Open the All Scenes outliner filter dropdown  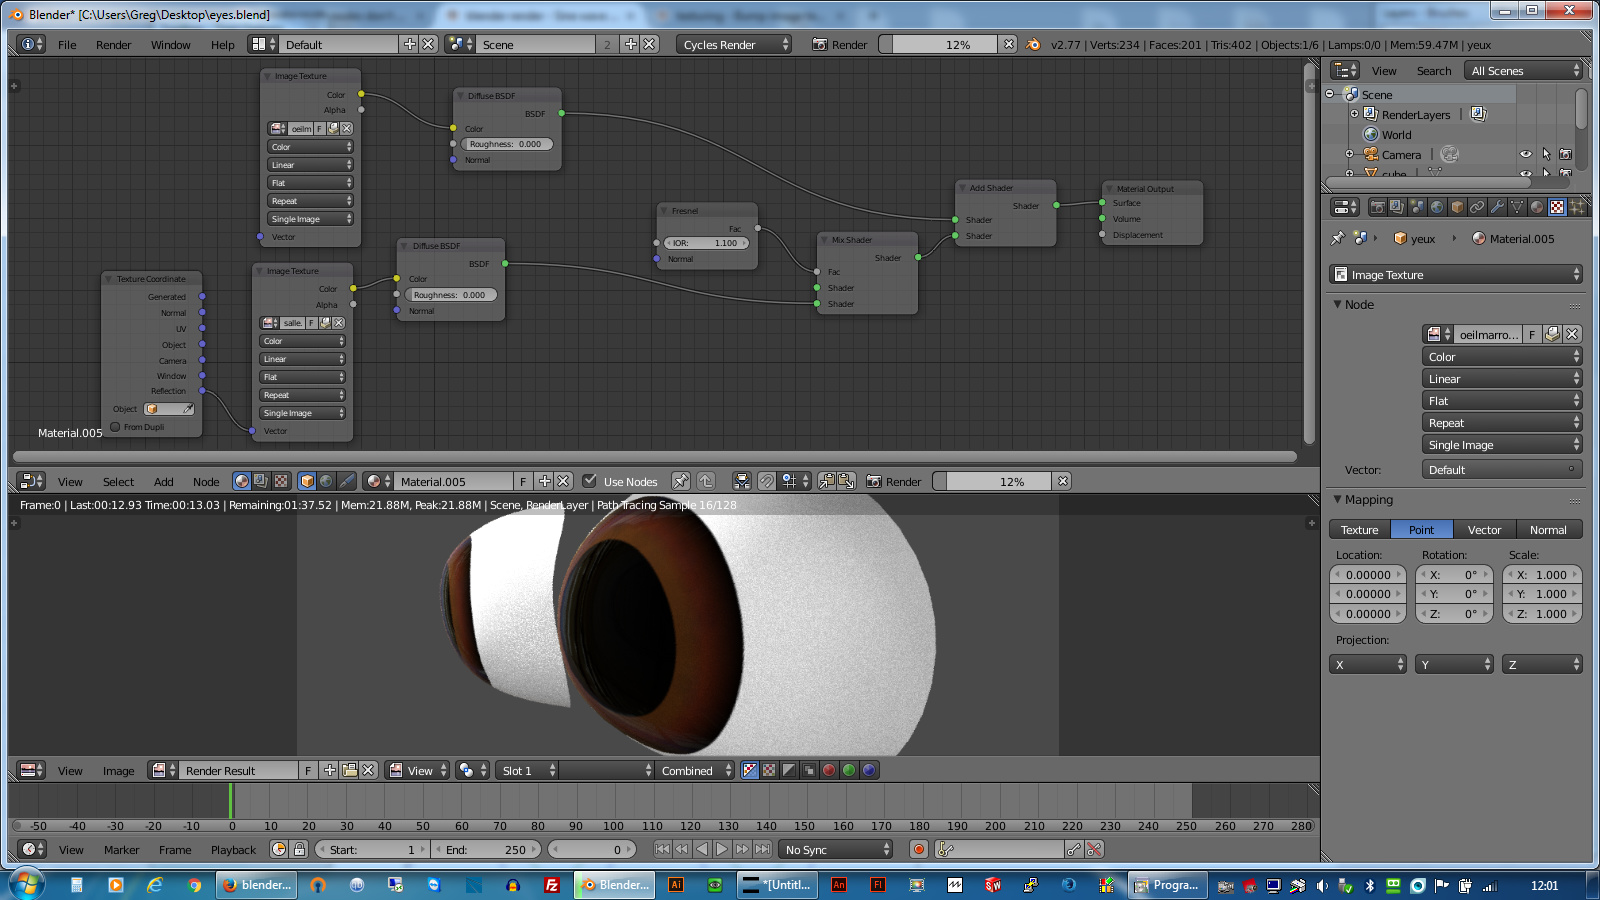click(x=1523, y=70)
